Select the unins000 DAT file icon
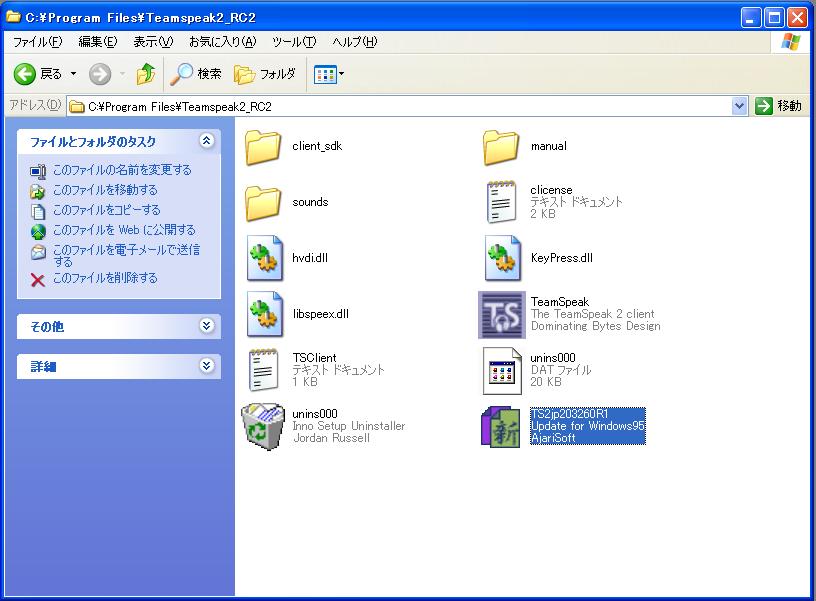Viewport: 816px width, 601px height. pyautogui.click(x=502, y=371)
